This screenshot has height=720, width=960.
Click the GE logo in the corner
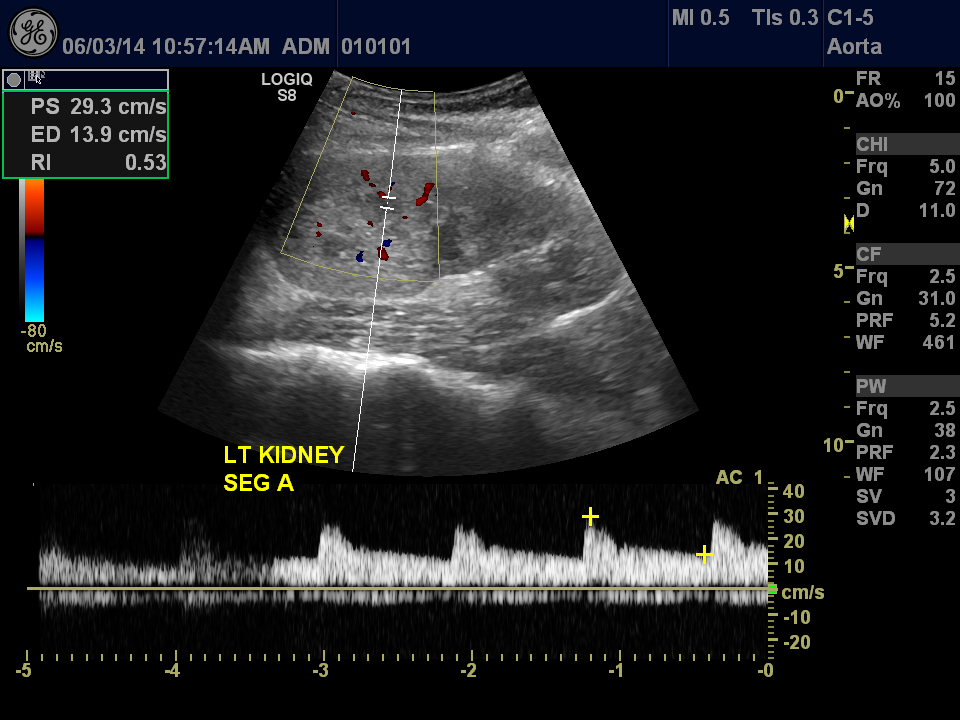point(33,33)
